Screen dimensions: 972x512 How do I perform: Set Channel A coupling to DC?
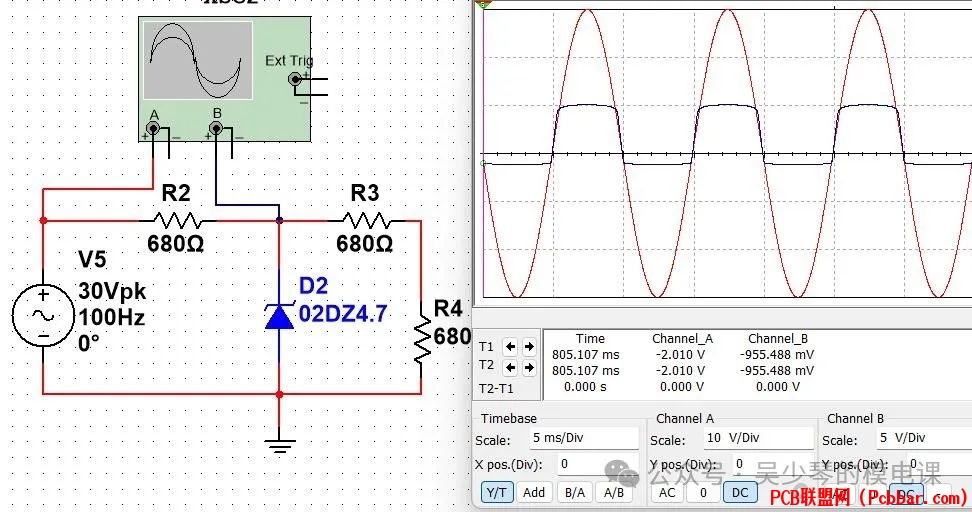[740, 493]
